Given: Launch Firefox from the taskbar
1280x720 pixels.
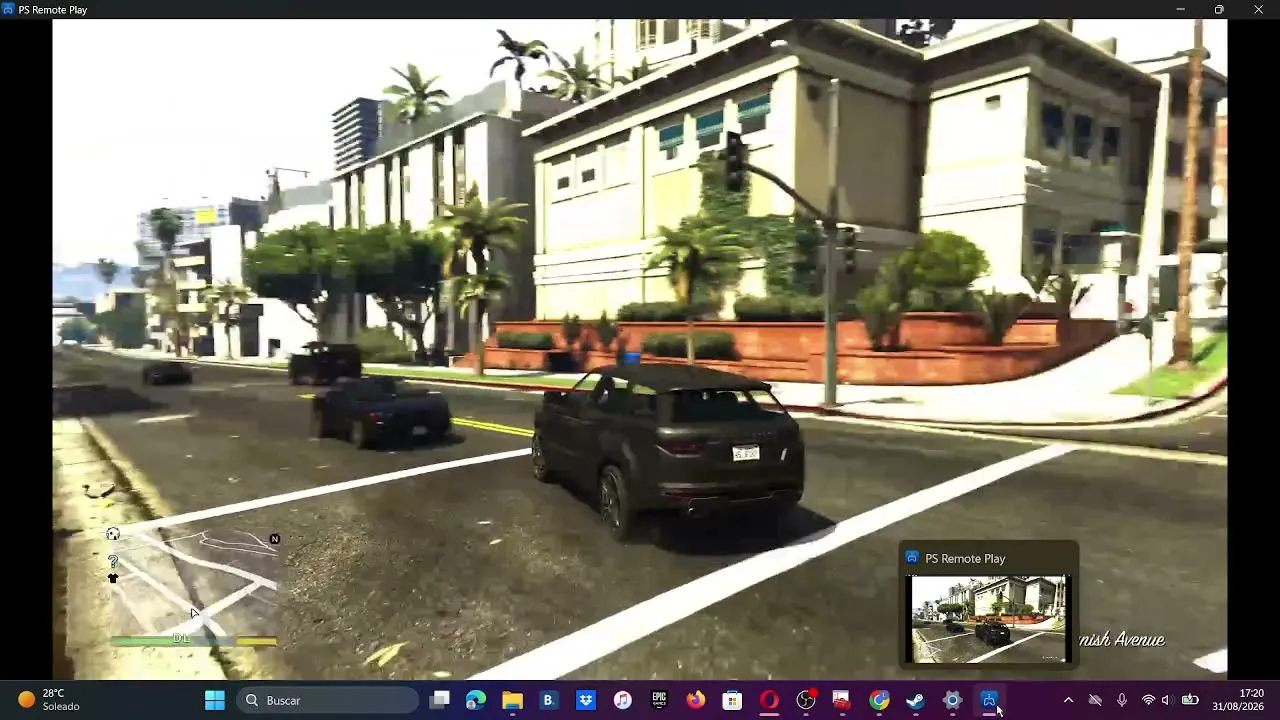Looking at the screenshot, I should pos(696,700).
